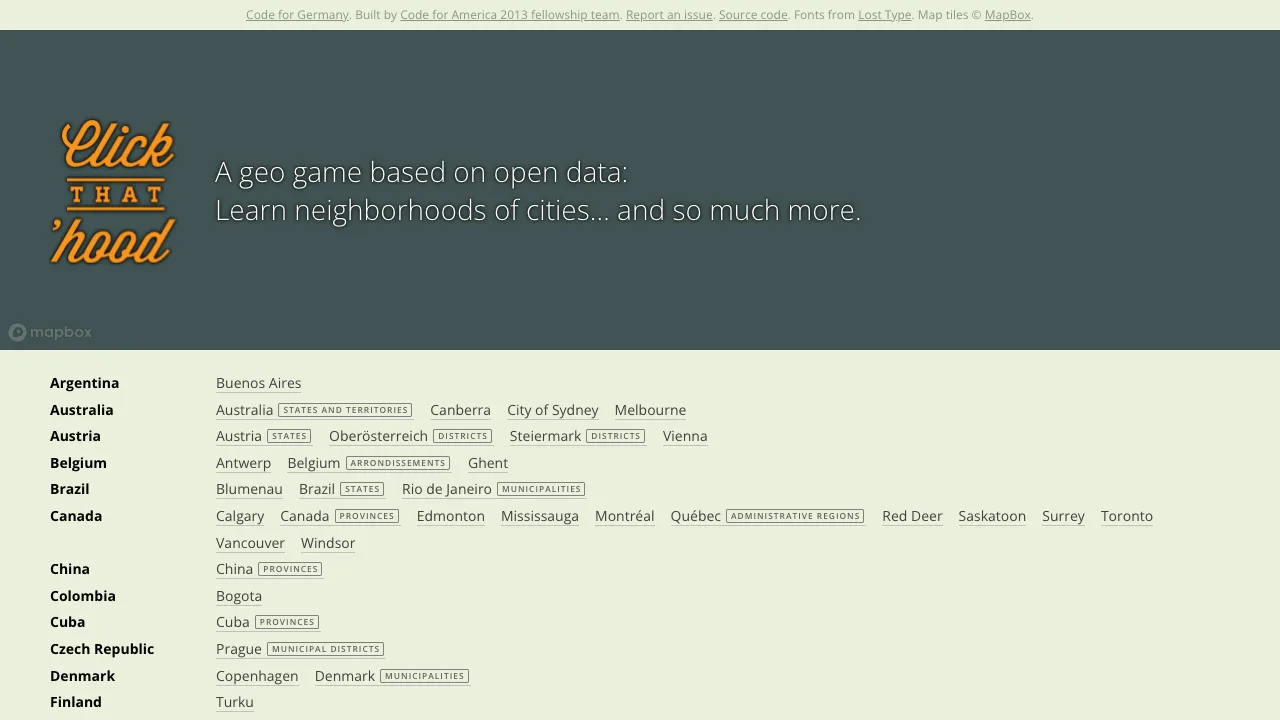Select Steiermark districts map

click(577, 436)
